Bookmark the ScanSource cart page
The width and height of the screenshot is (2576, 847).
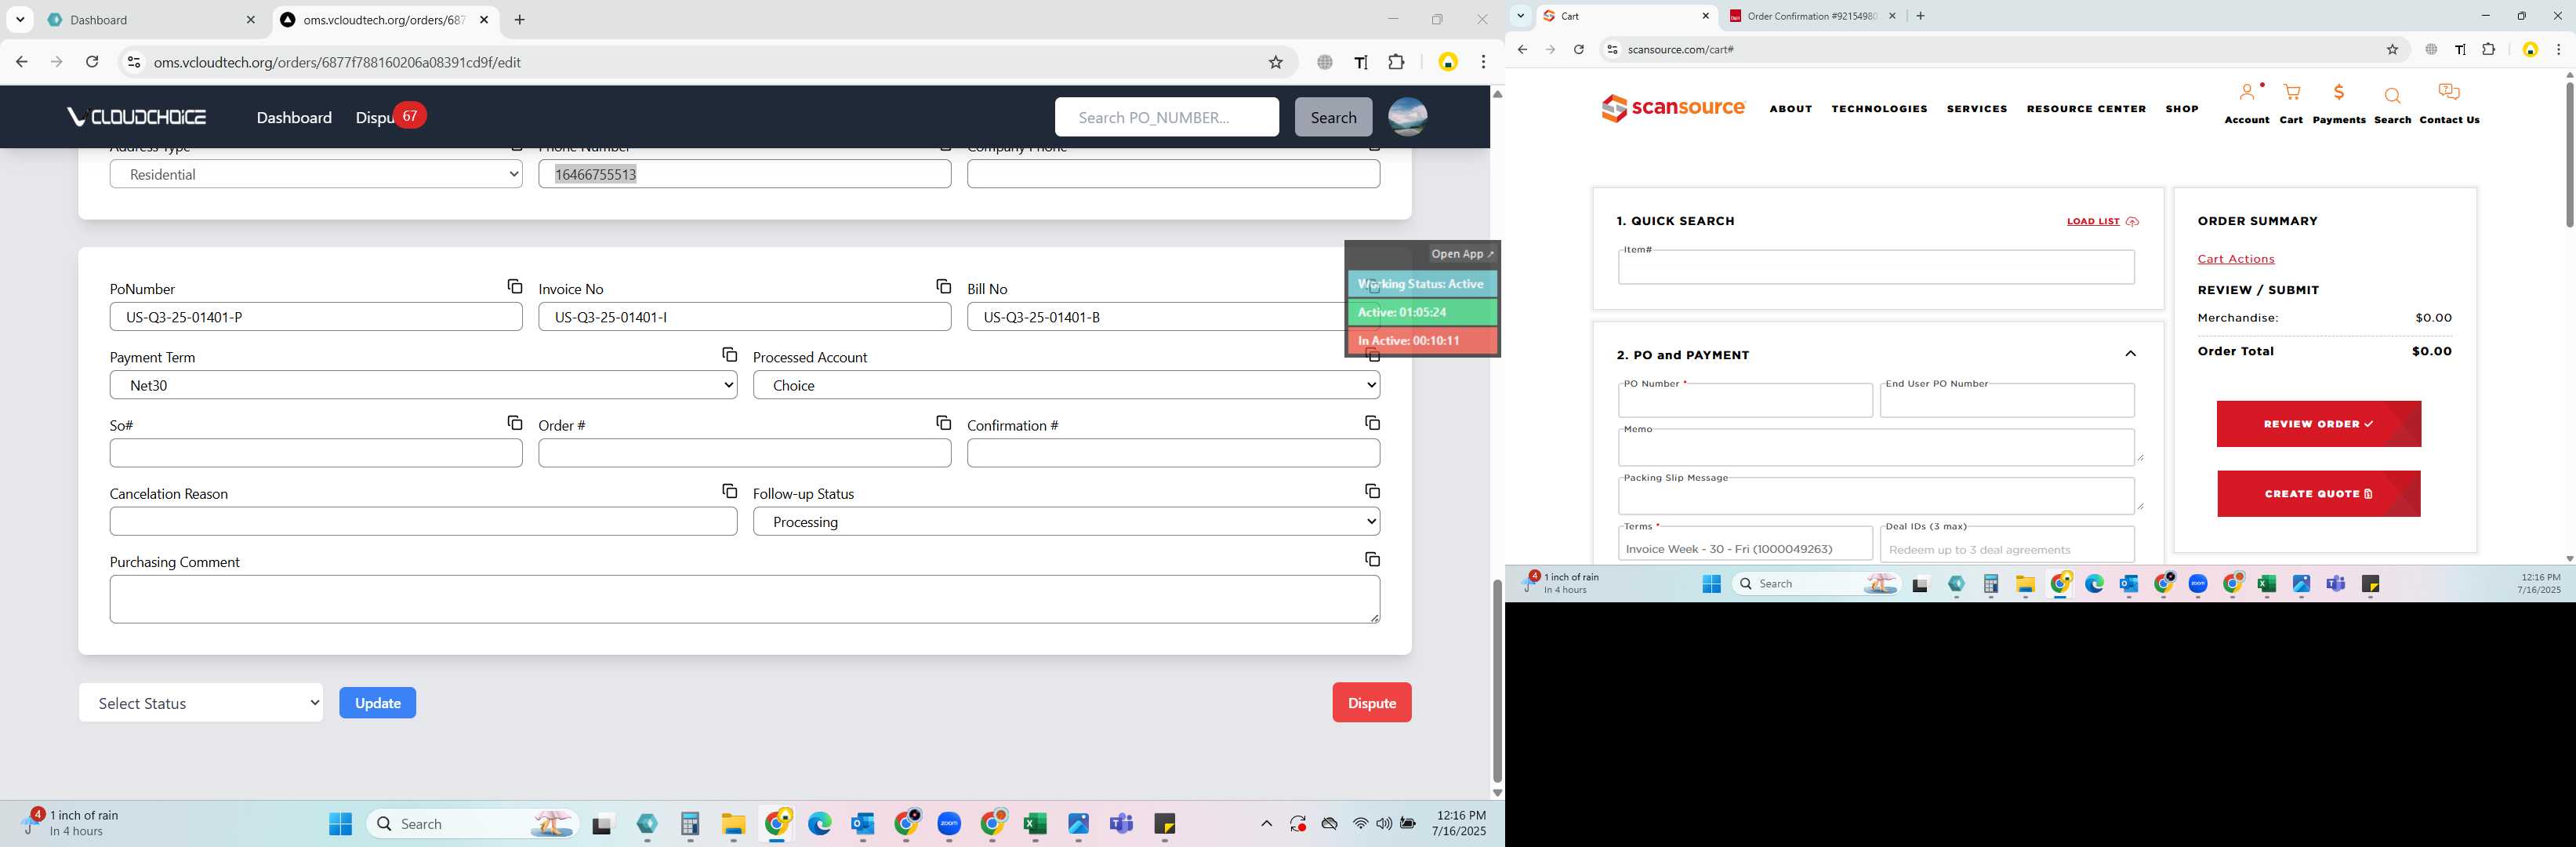pos(2392,50)
